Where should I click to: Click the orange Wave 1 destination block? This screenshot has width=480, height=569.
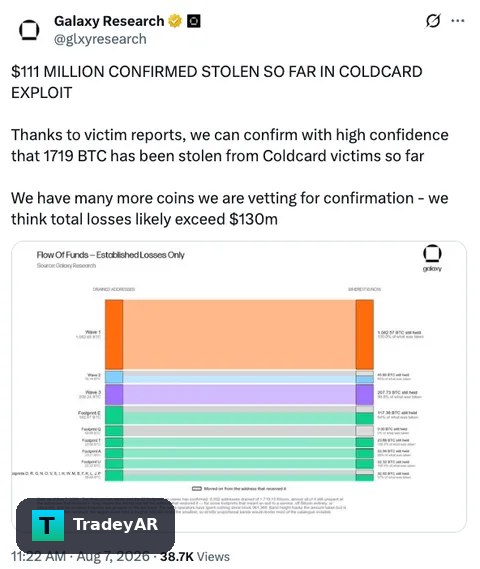pyautogui.click(x=364, y=335)
